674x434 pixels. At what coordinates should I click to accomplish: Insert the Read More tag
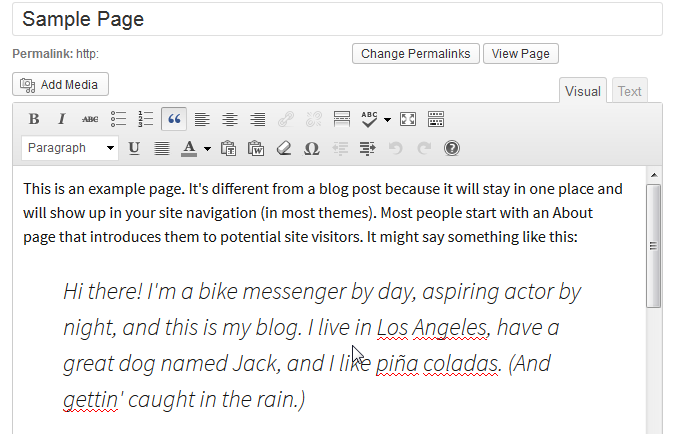(341, 119)
